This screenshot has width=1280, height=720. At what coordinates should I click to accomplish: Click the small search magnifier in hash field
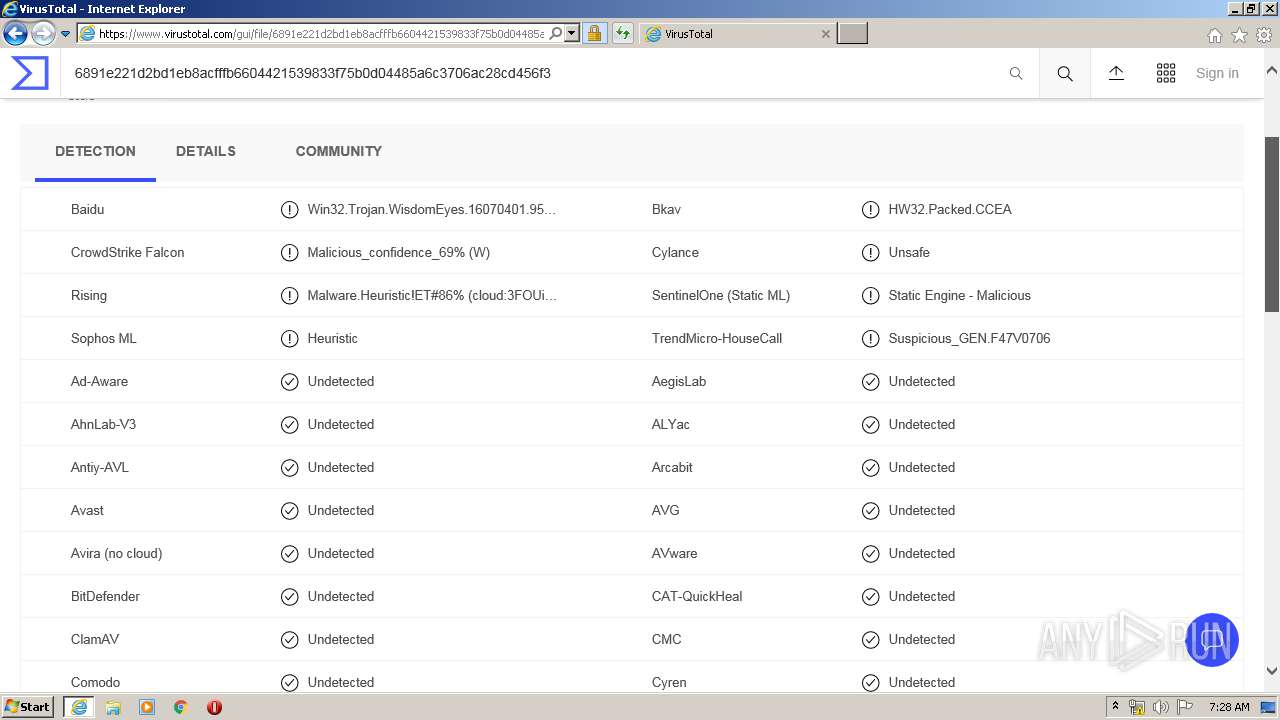[x=1016, y=73]
